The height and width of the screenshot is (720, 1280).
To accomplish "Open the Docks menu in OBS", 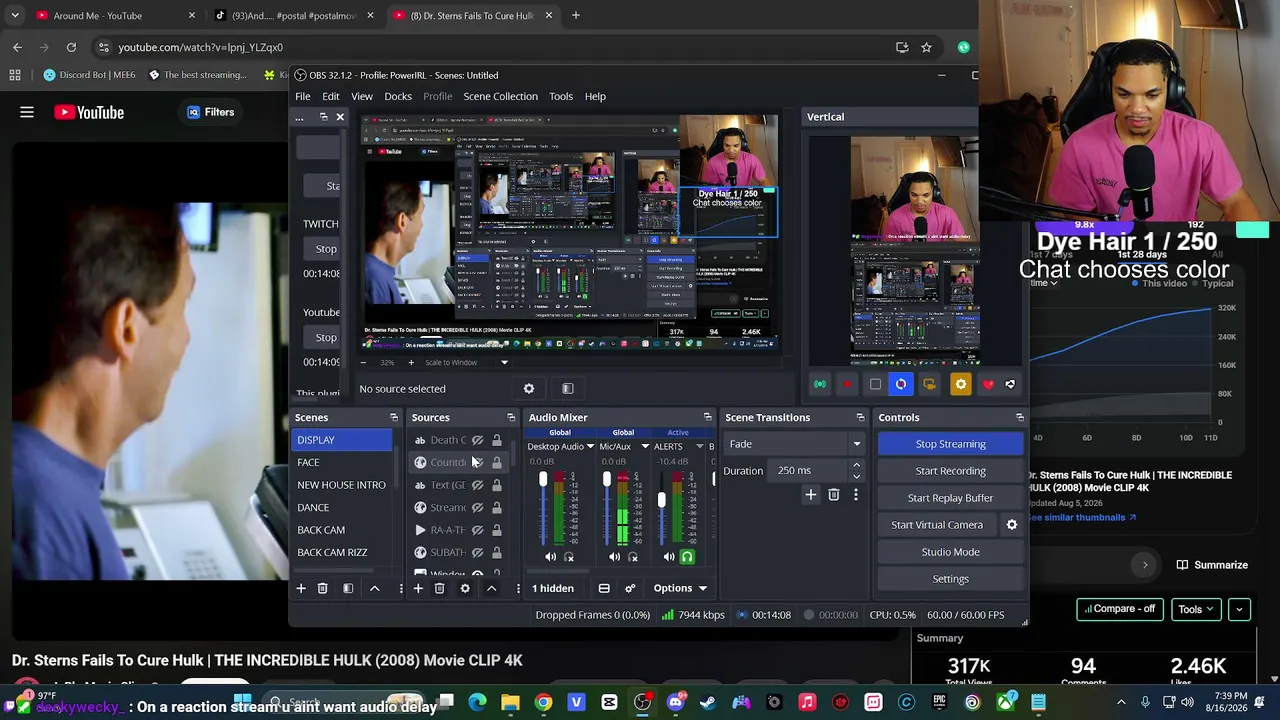I will pos(398,96).
